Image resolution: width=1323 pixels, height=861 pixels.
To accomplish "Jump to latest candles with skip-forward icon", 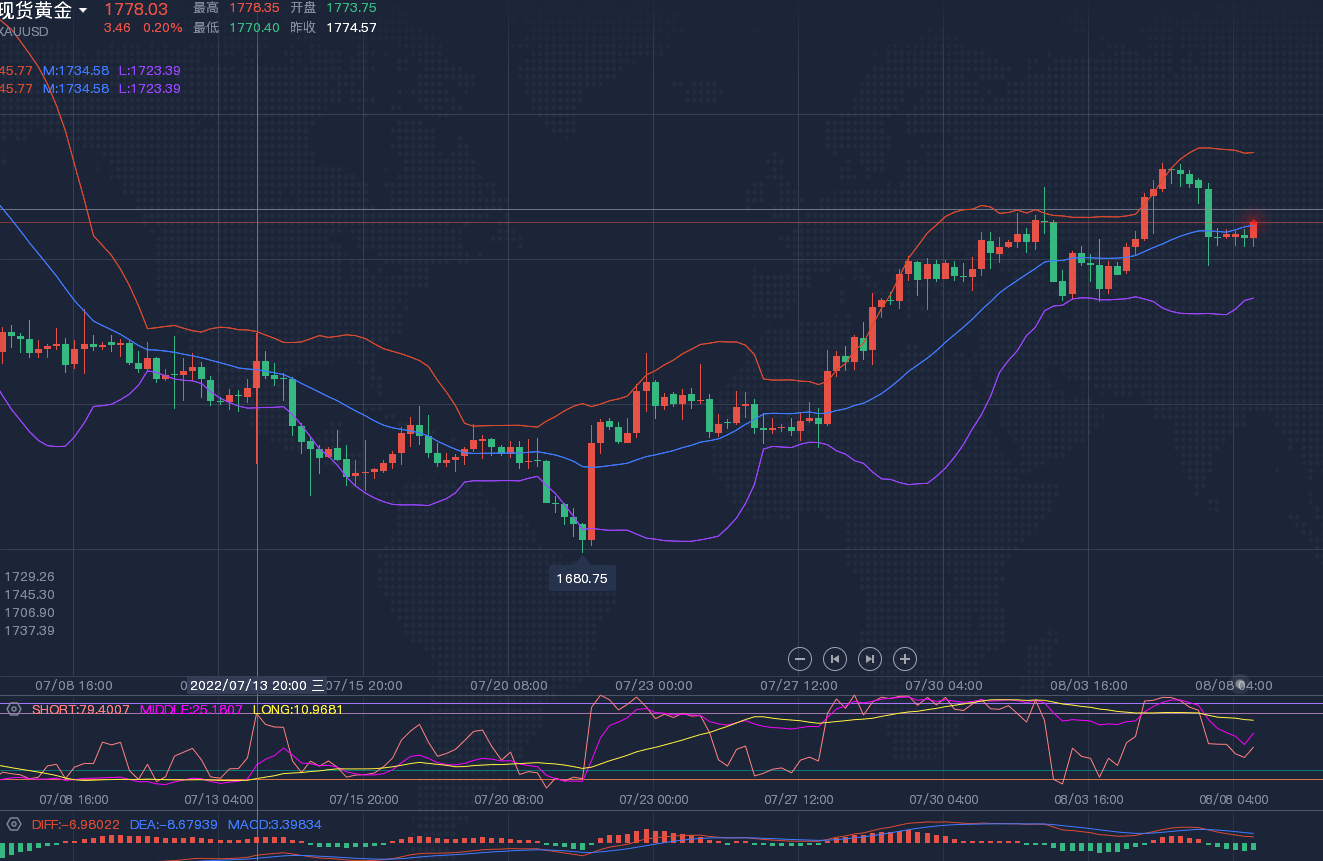I will (870, 659).
